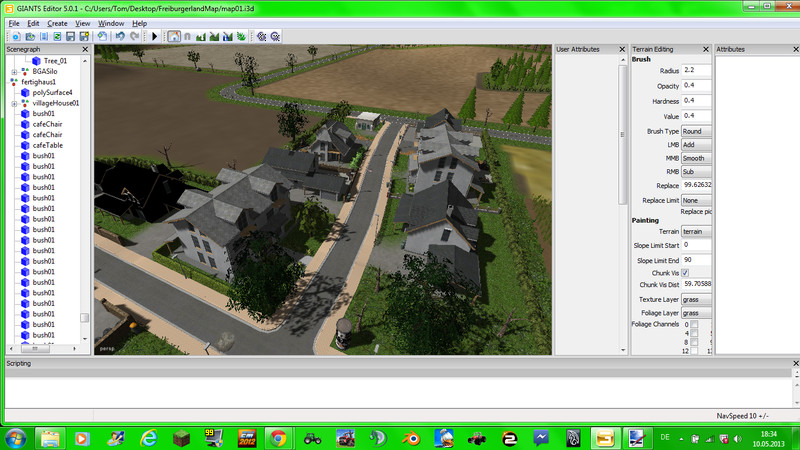
Task: Click the Open file toolbar icon
Action: tap(30, 36)
